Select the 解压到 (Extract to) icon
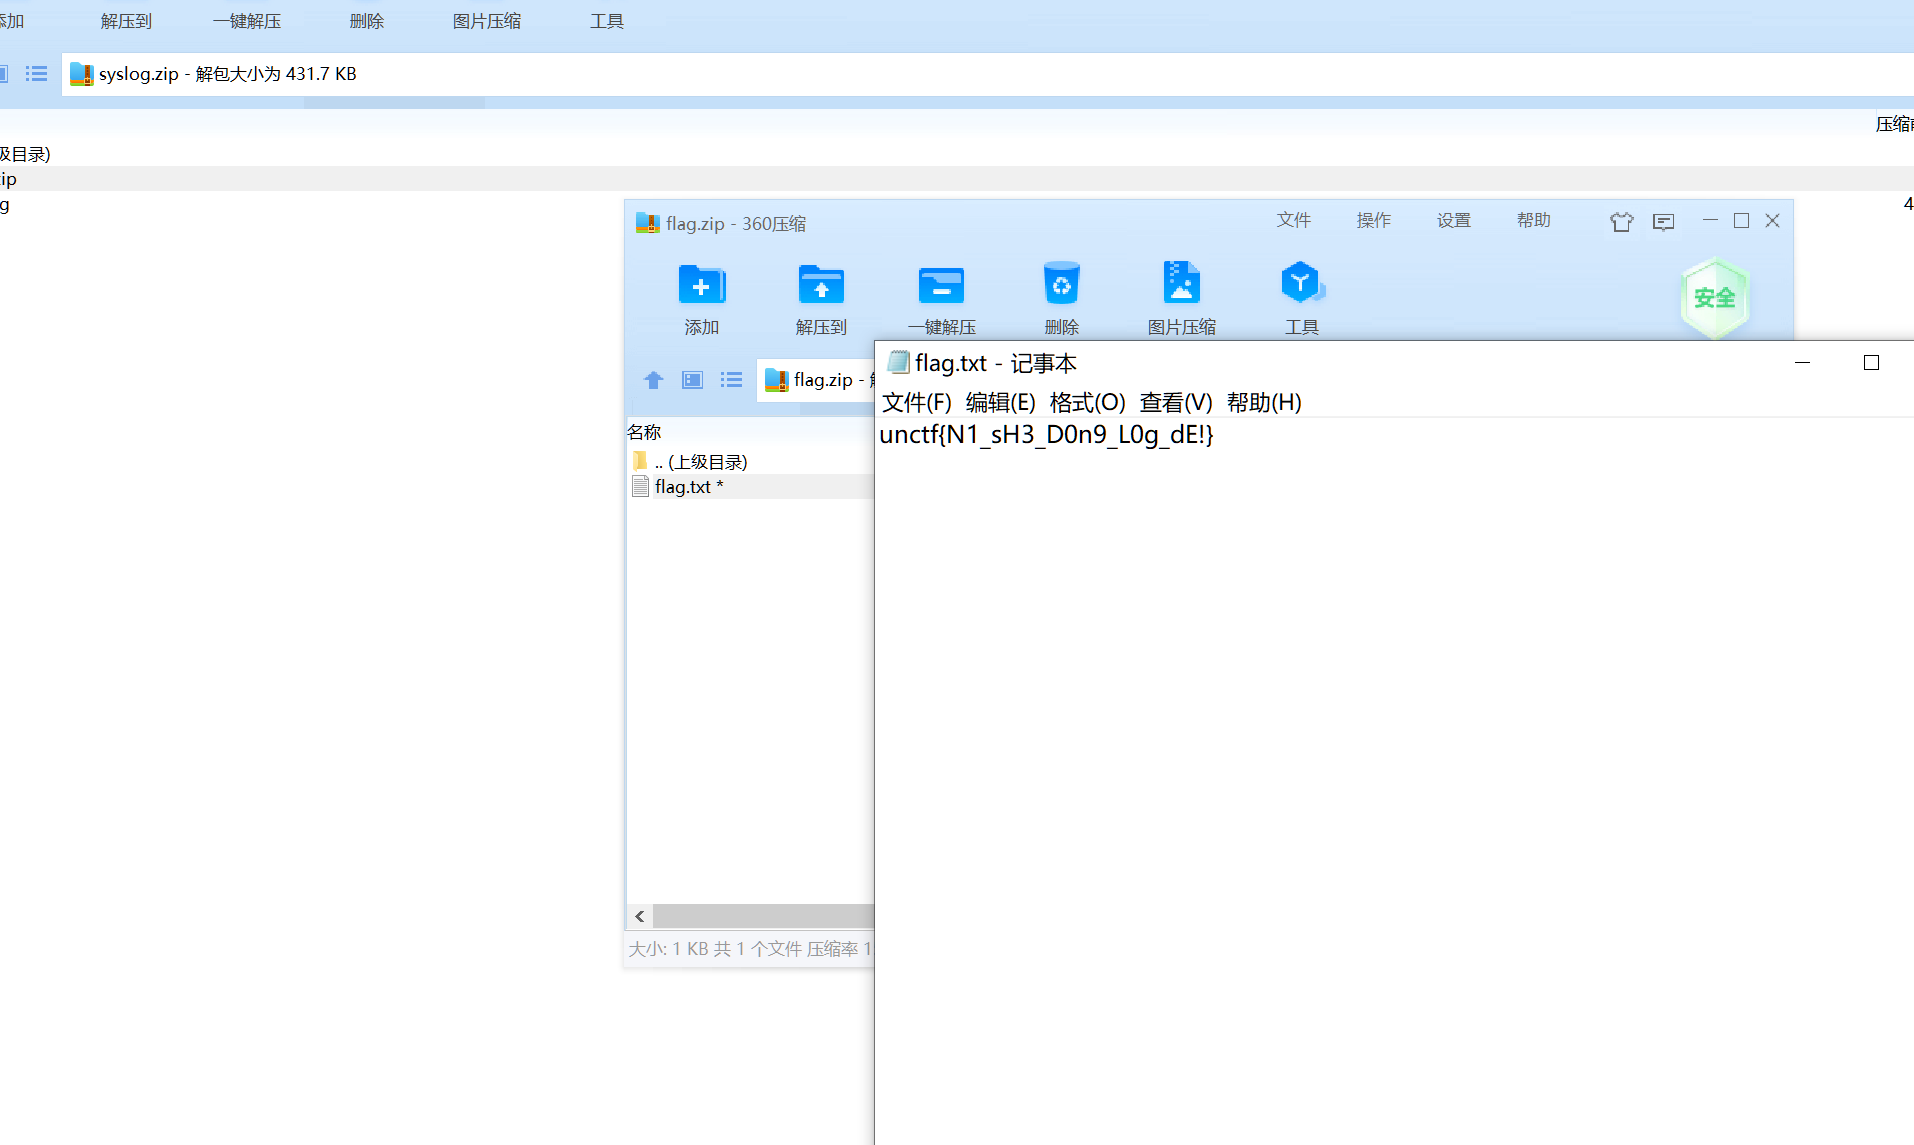Viewport: 1914px width, 1145px height. tap(820, 295)
